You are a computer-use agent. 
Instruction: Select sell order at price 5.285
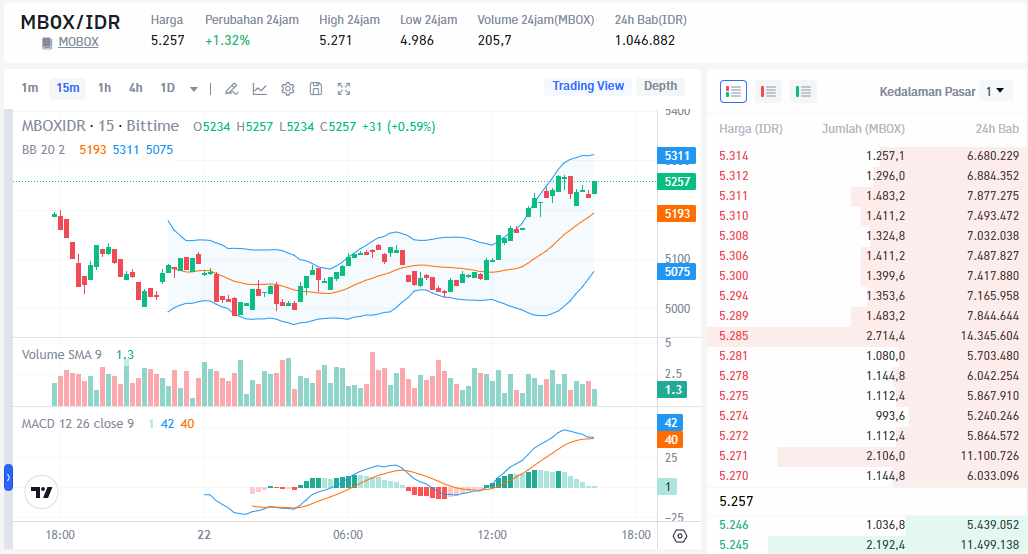pyautogui.click(x=867, y=336)
